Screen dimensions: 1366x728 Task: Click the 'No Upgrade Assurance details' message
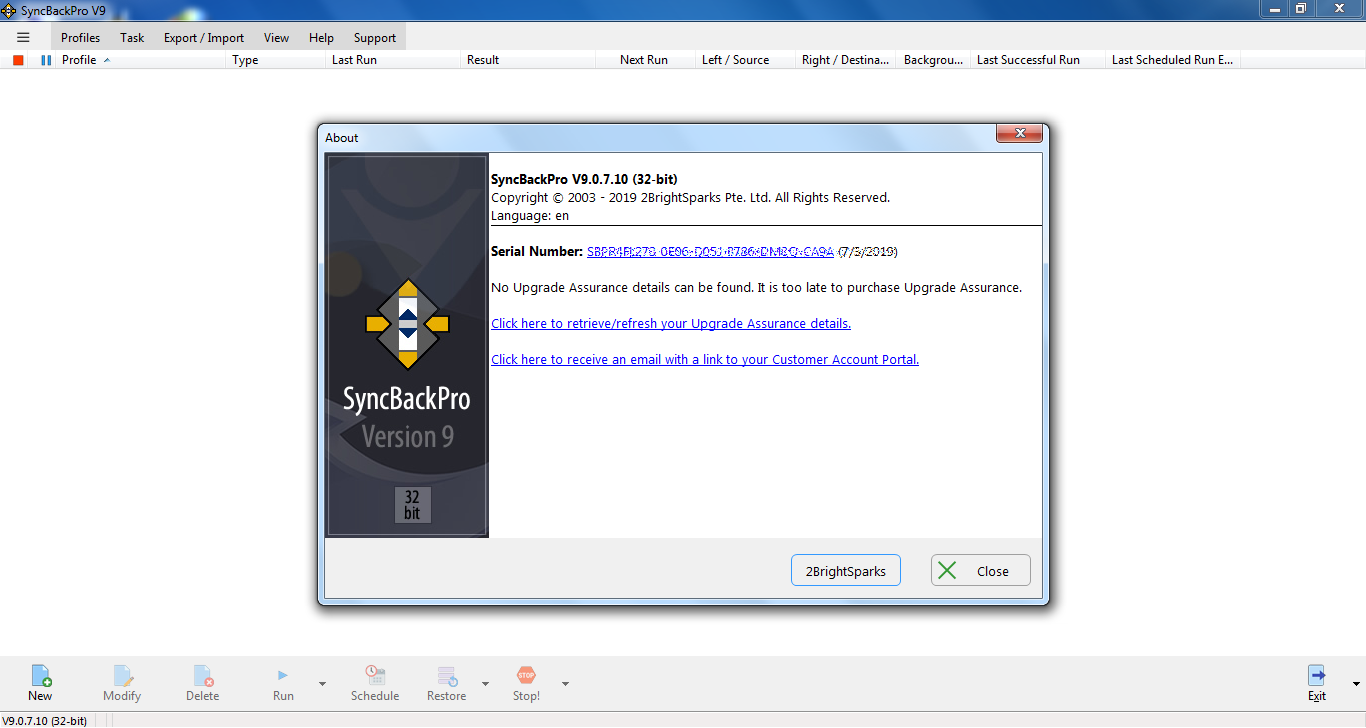pos(756,288)
